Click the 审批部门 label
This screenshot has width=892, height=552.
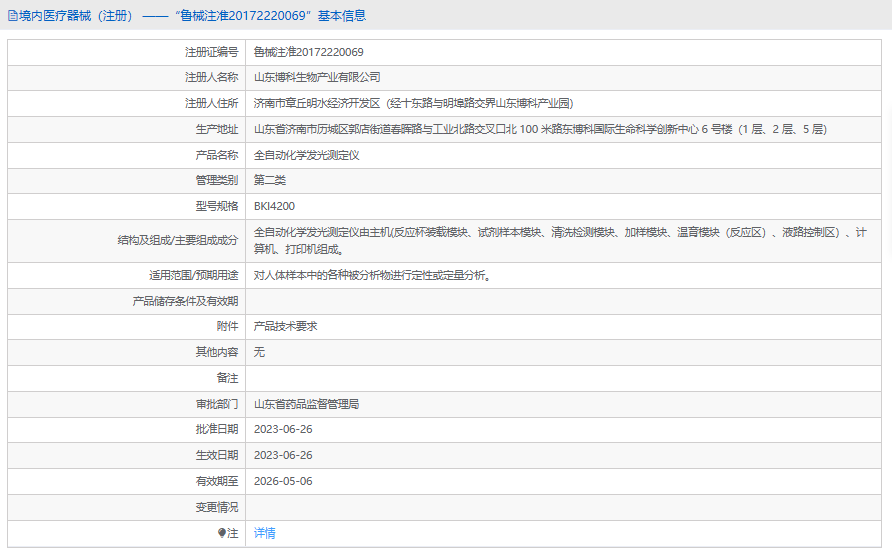click(x=217, y=405)
